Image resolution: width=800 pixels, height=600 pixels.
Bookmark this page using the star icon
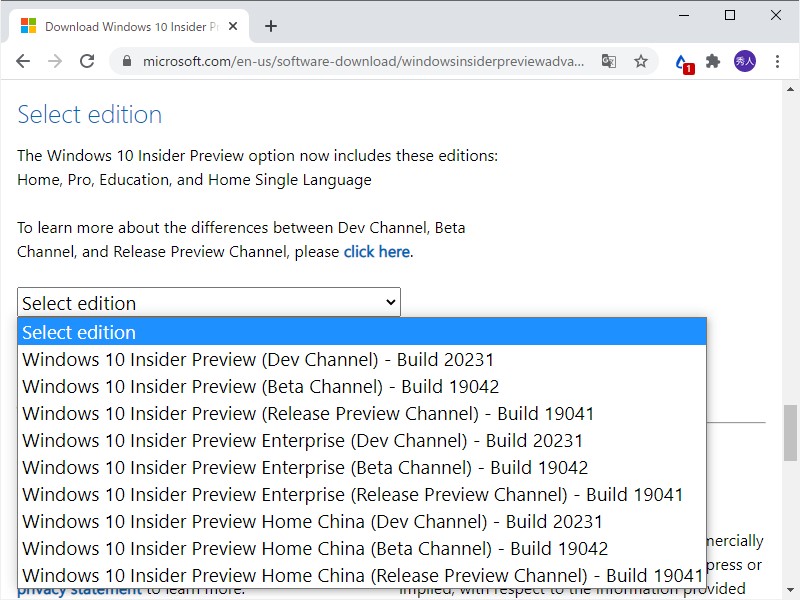click(640, 61)
